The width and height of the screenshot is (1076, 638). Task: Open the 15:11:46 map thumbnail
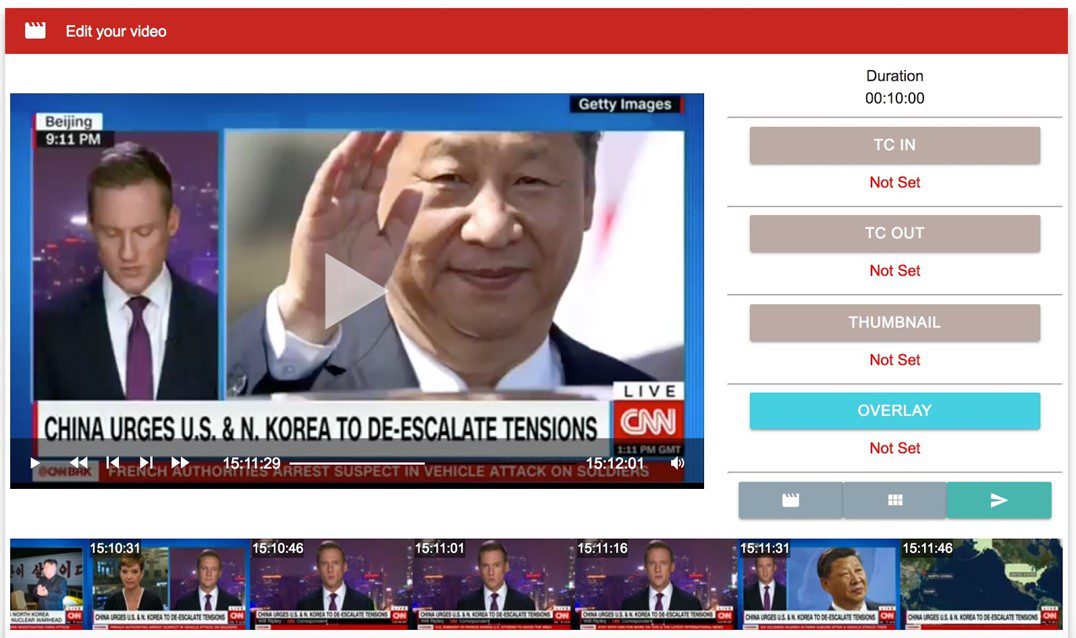point(980,585)
